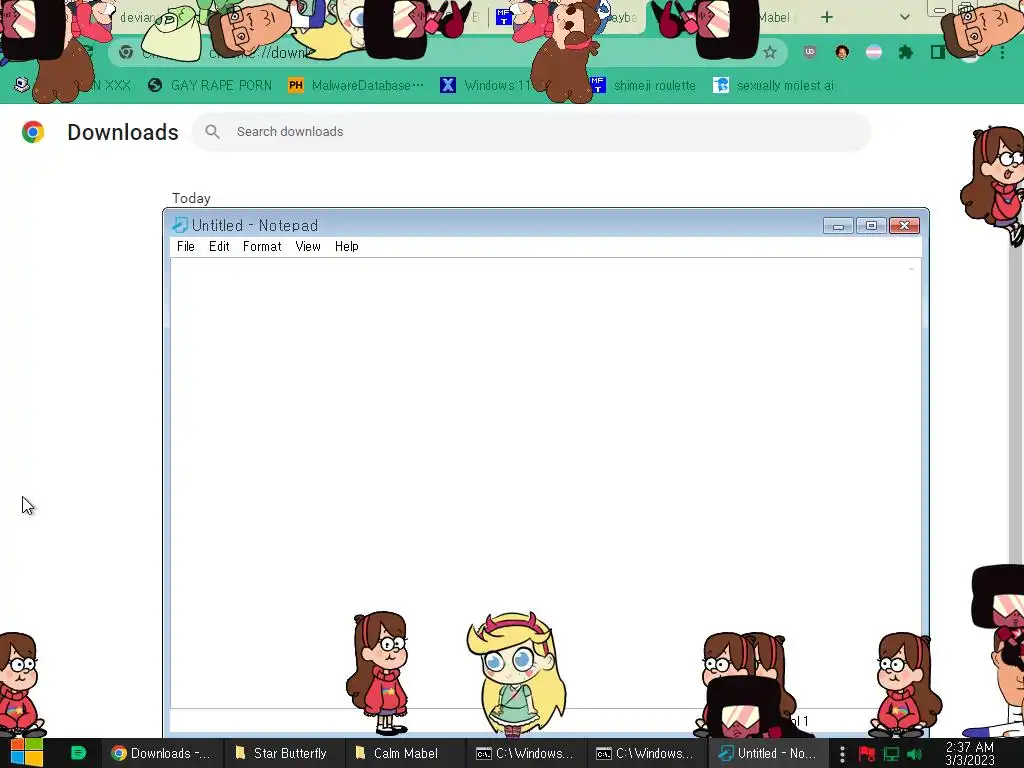Open Notepad's Help menu
Viewport: 1024px width, 768px height.
point(346,246)
